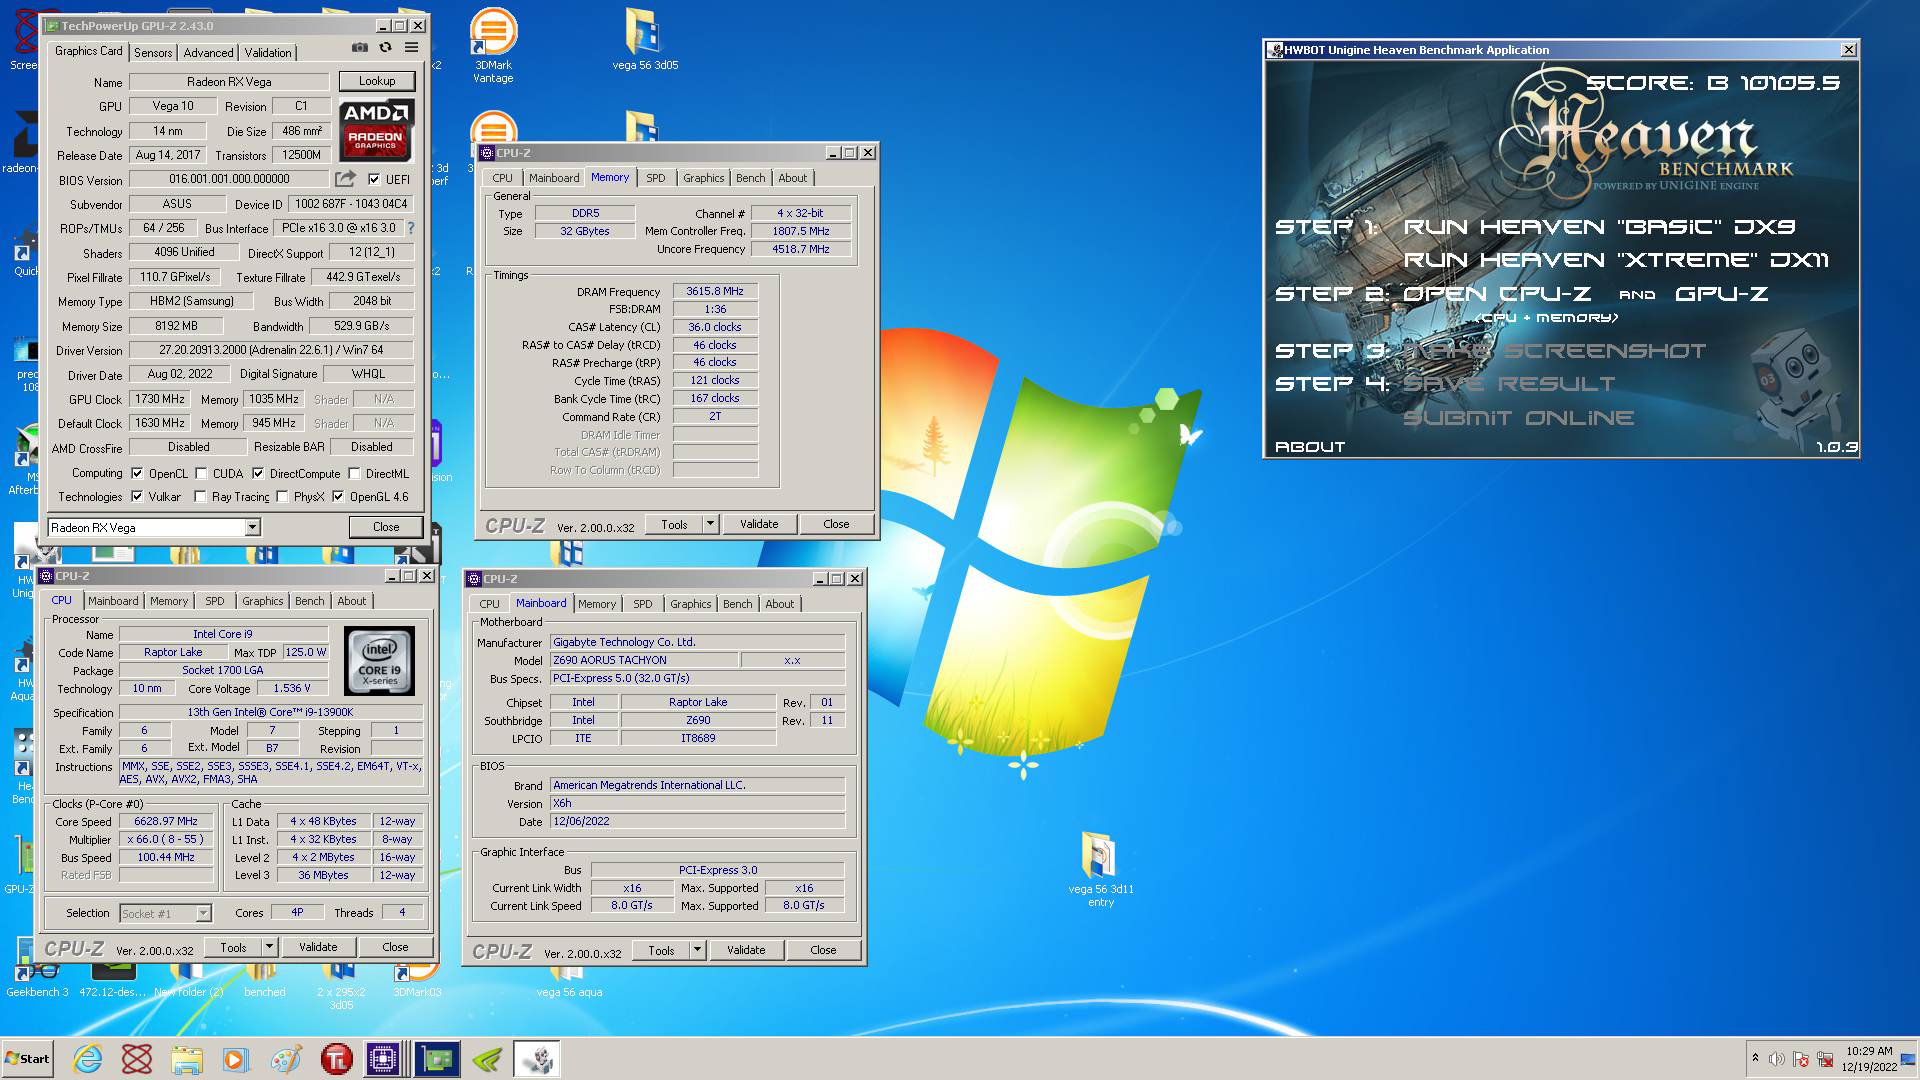Click the red atom taskbar icon

pyautogui.click(x=137, y=1059)
